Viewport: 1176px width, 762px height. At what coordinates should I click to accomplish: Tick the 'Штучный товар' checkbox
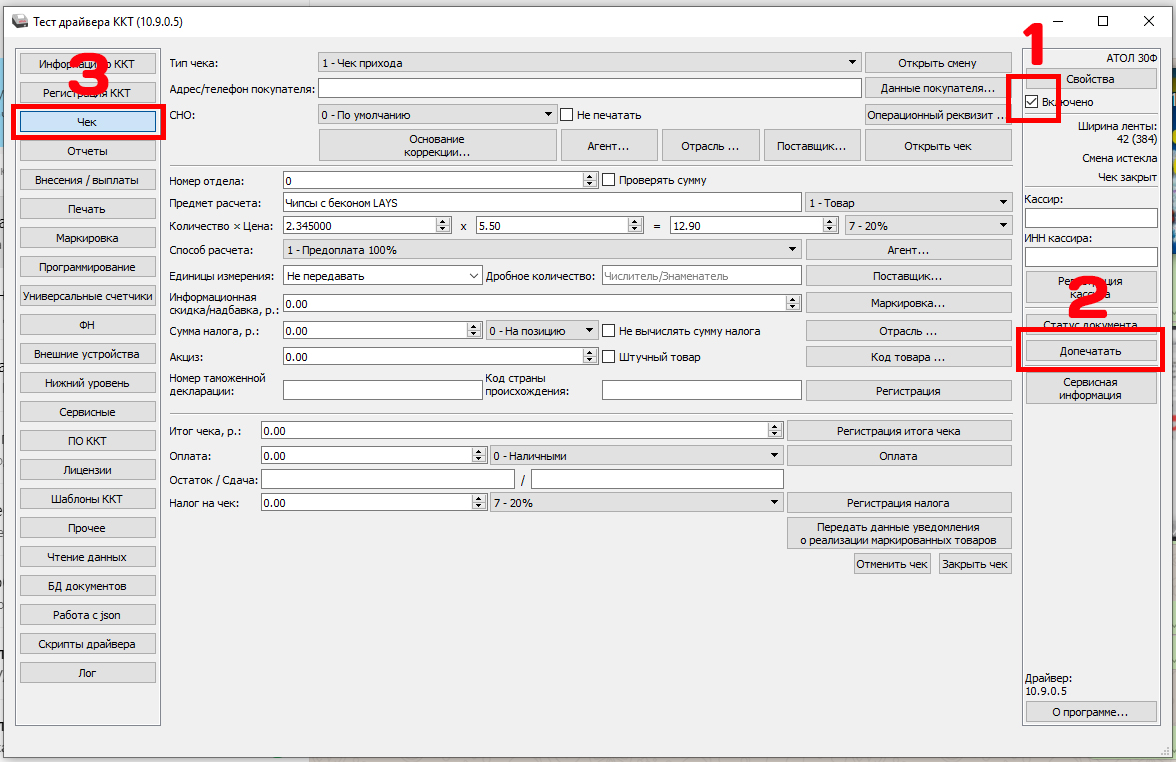click(608, 357)
